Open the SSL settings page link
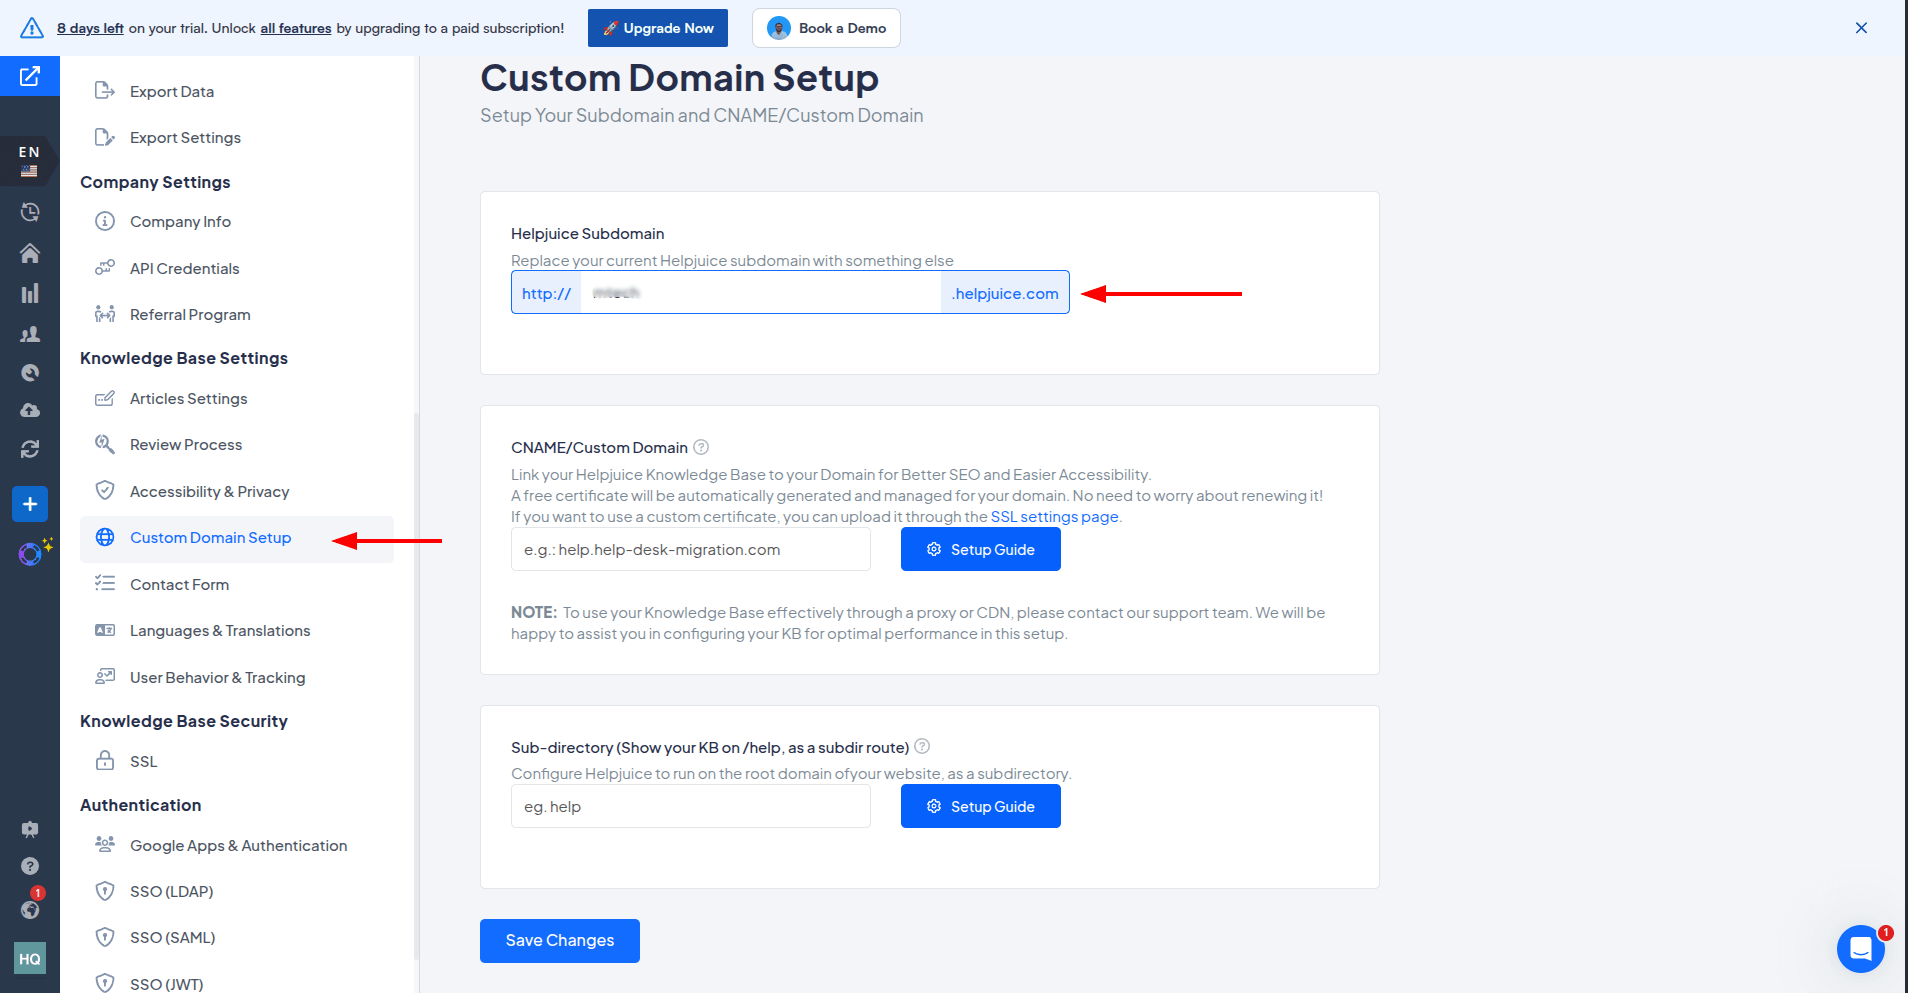Viewport: 1908px width, 993px height. pyautogui.click(x=1055, y=517)
